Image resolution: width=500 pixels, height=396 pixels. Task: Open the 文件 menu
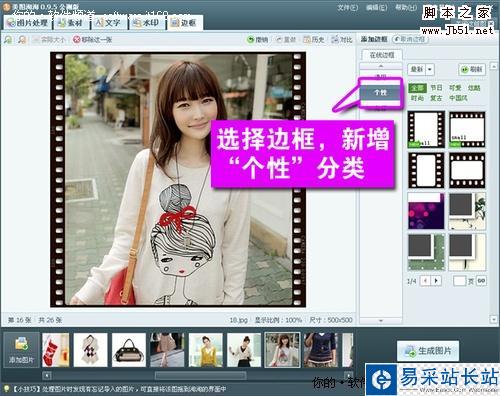pyautogui.click(x=347, y=7)
